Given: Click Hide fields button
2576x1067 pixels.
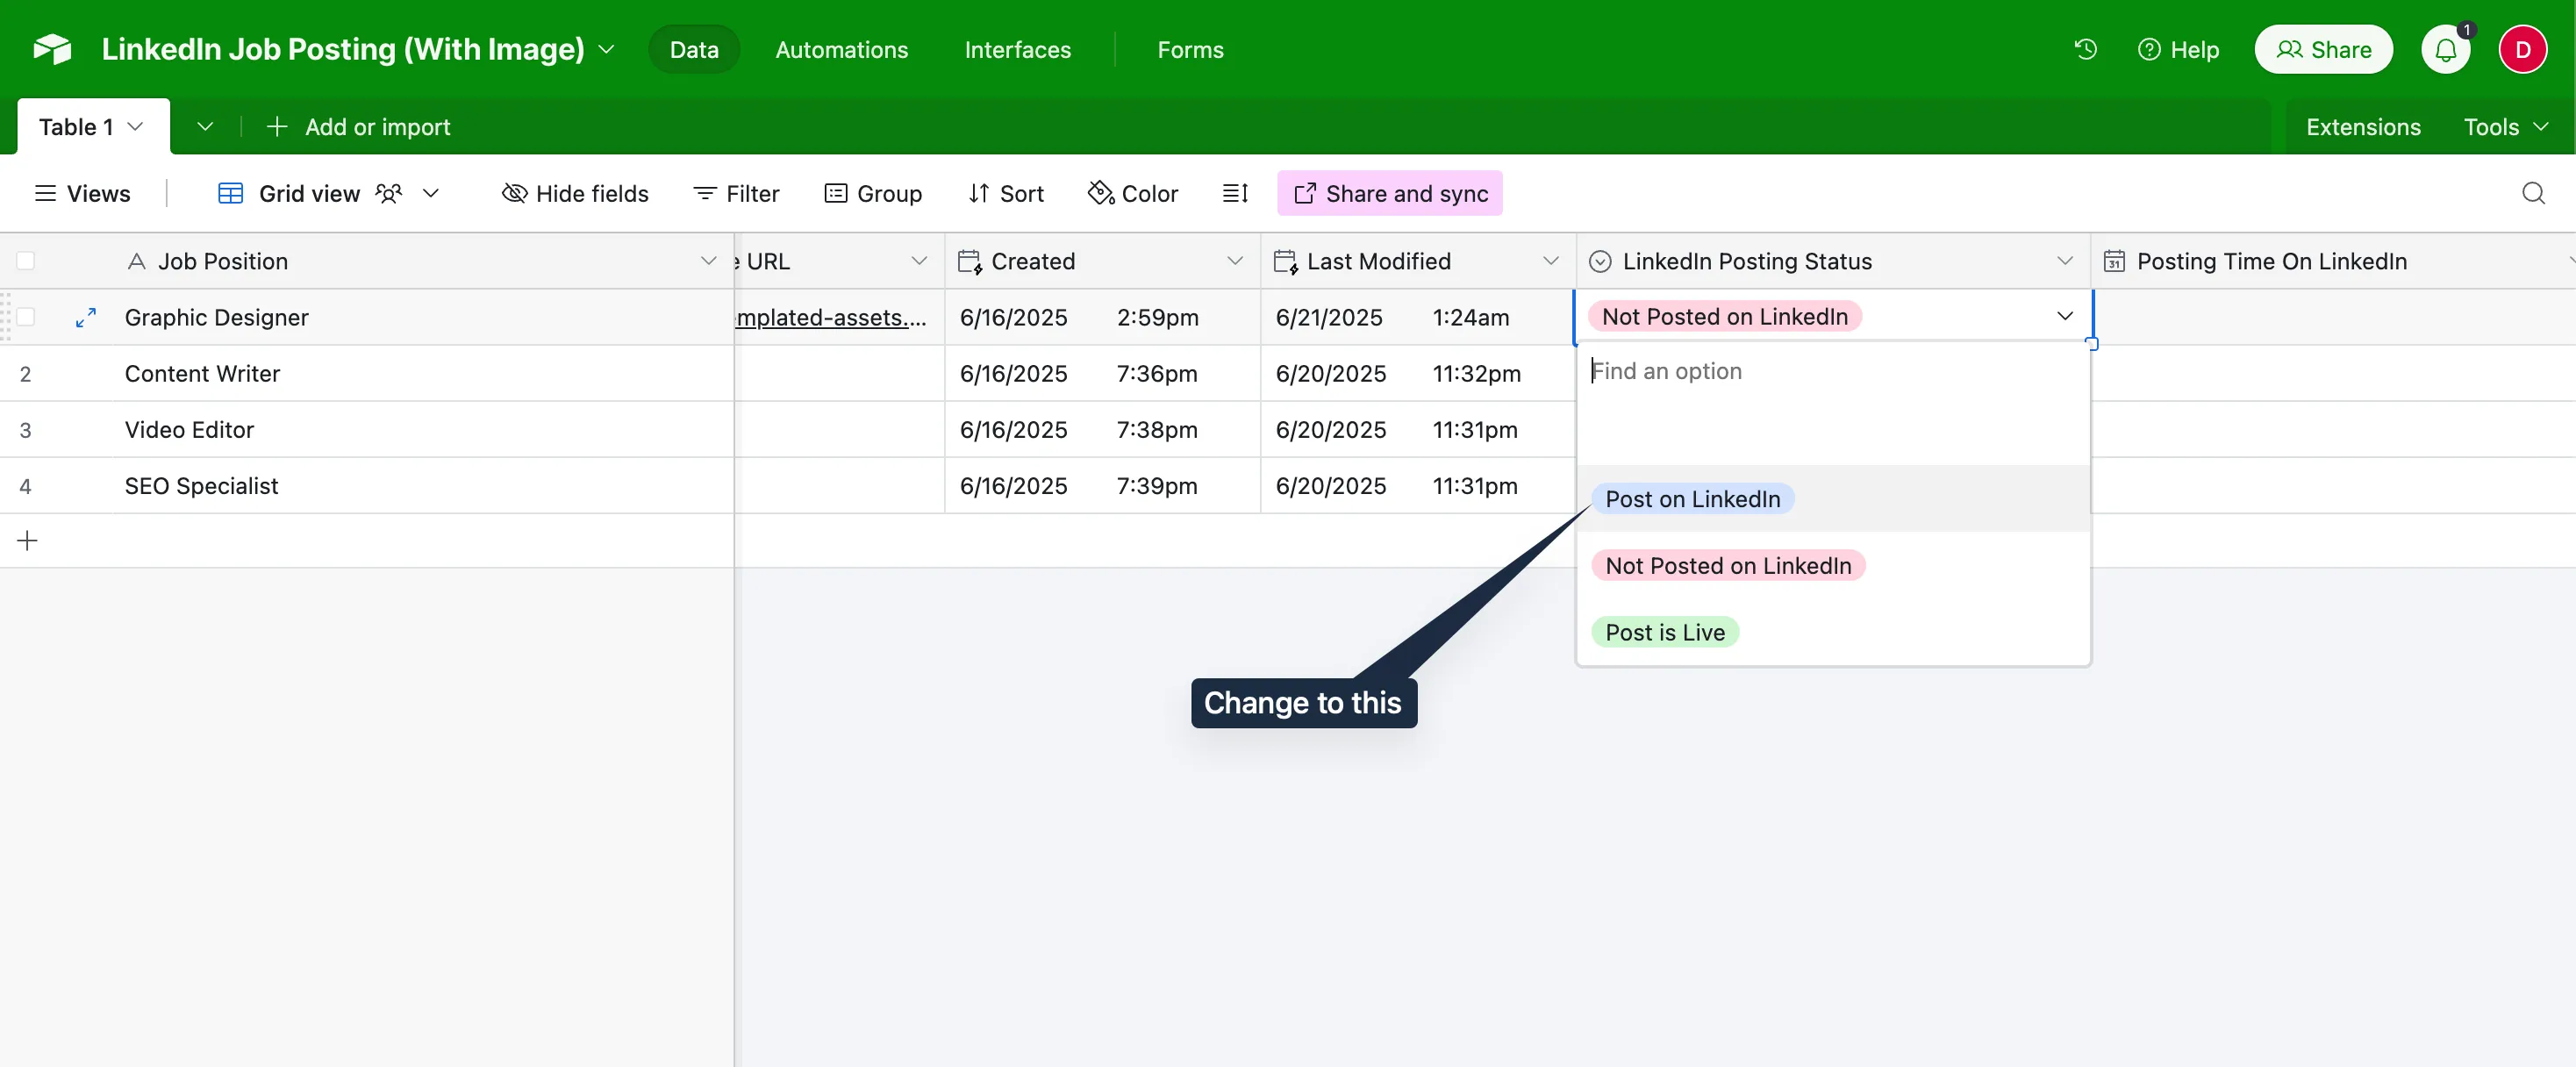Looking at the screenshot, I should pos(575,193).
